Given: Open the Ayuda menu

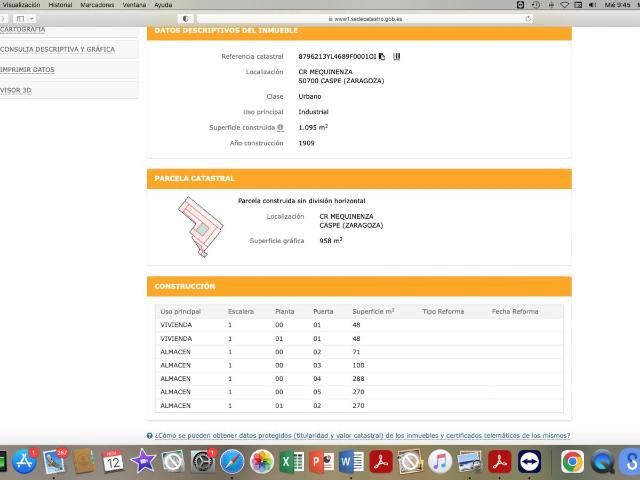Looking at the screenshot, I should 163,5.
